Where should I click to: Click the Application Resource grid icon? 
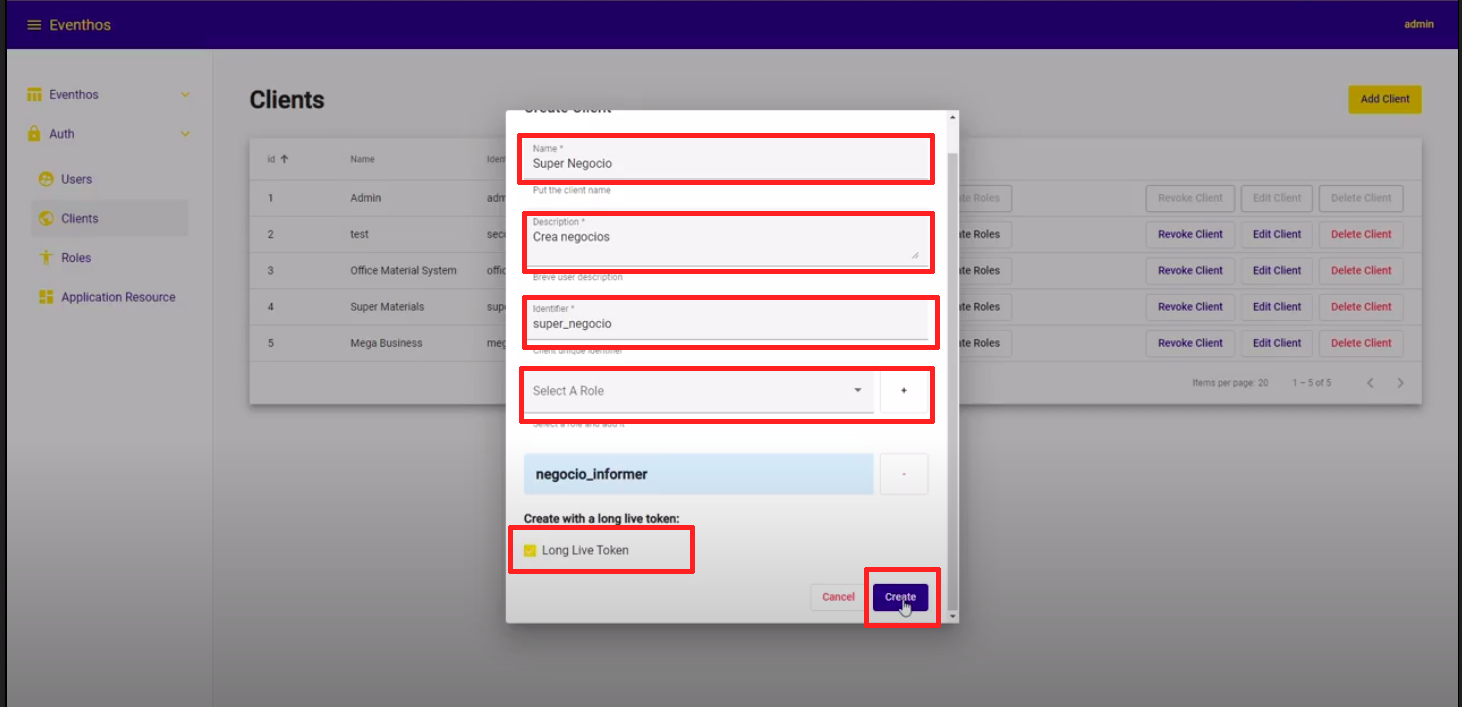[x=46, y=297]
